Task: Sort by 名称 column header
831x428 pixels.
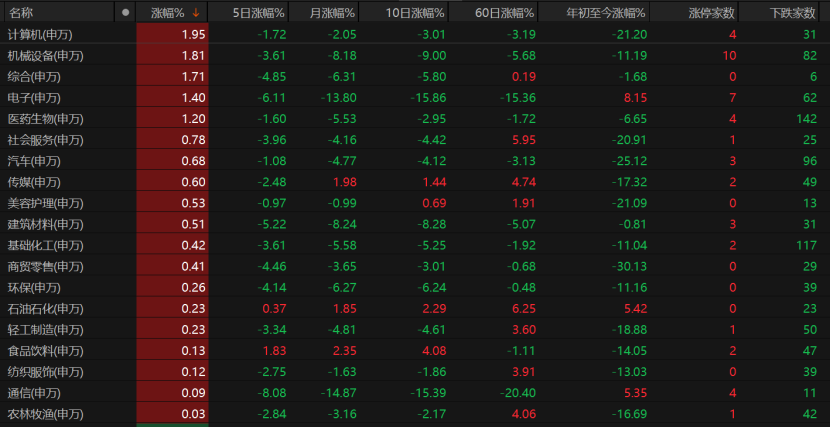Action: tap(21, 13)
